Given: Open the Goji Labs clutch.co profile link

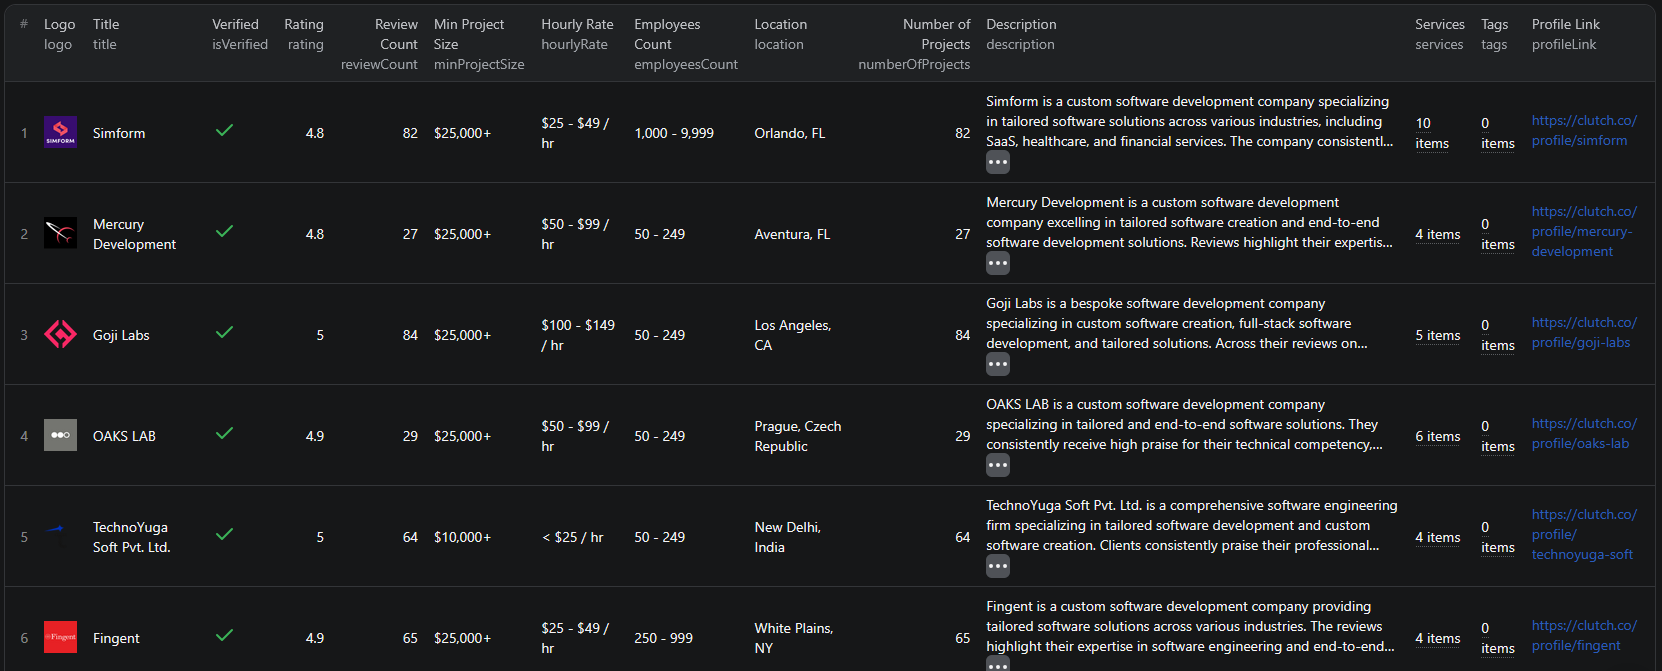Looking at the screenshot, I should click(1583, 333).
